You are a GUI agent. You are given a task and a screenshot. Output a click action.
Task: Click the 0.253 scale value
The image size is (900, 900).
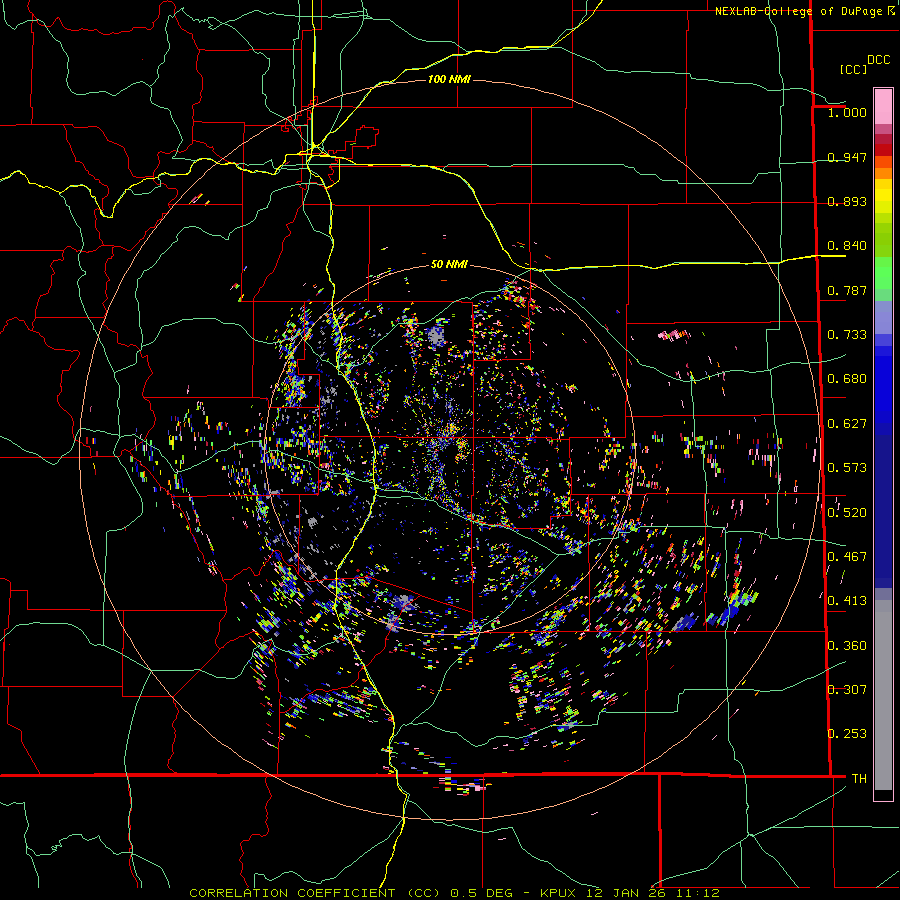tap(847, 734)
